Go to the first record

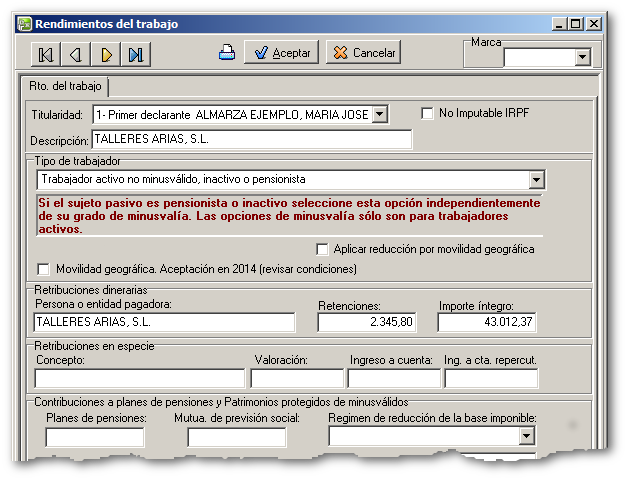pyautogui.click(x=46, y=54)
